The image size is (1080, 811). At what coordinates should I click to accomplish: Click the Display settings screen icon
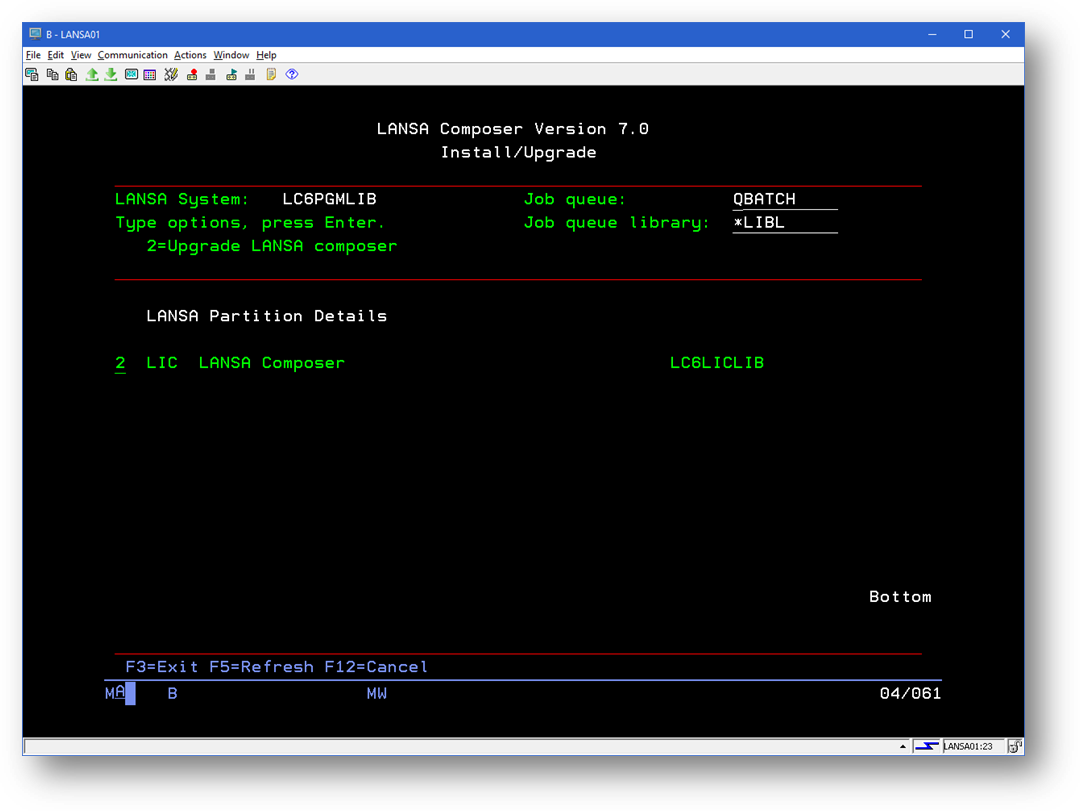coord(131,74)
